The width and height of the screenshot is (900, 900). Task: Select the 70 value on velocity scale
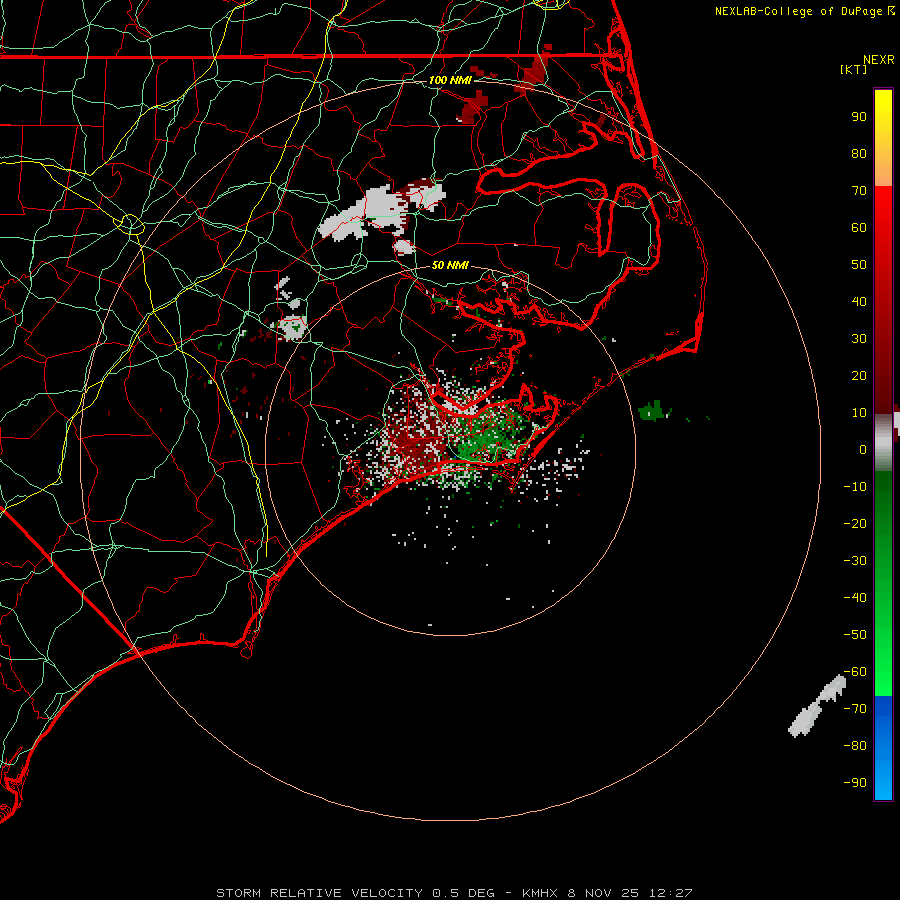(859, 191)
